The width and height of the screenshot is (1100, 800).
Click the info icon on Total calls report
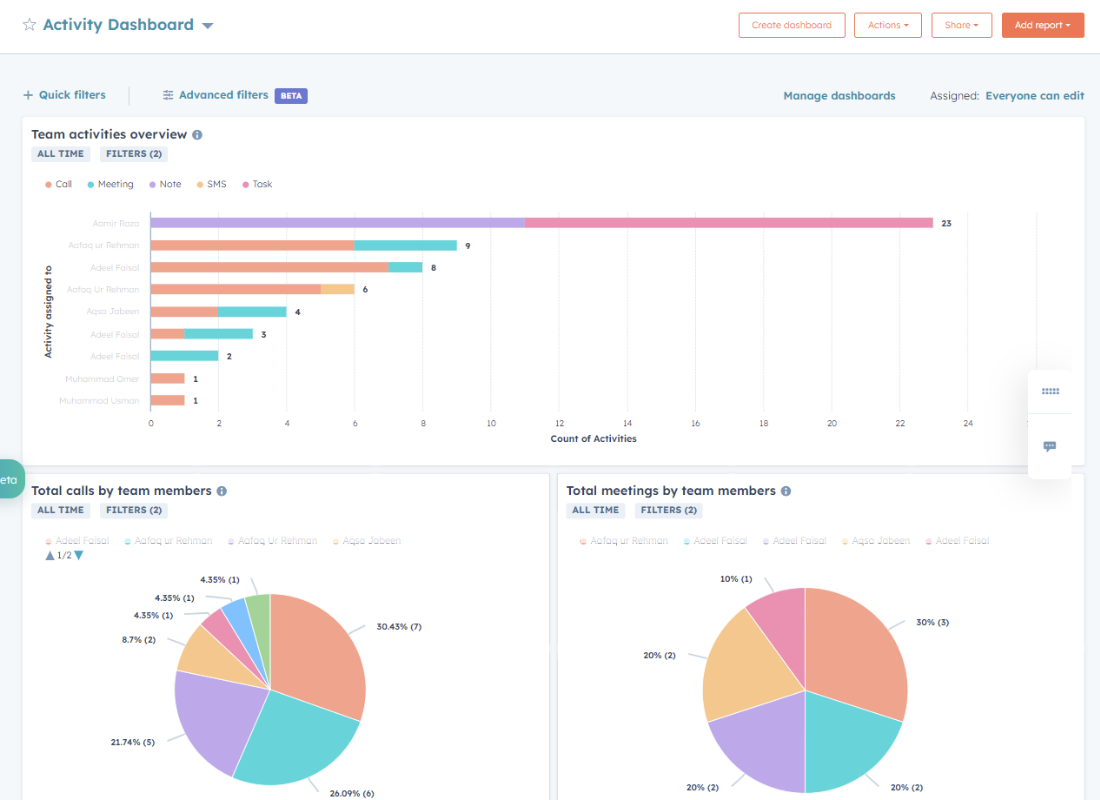click(x=222, y=491)
